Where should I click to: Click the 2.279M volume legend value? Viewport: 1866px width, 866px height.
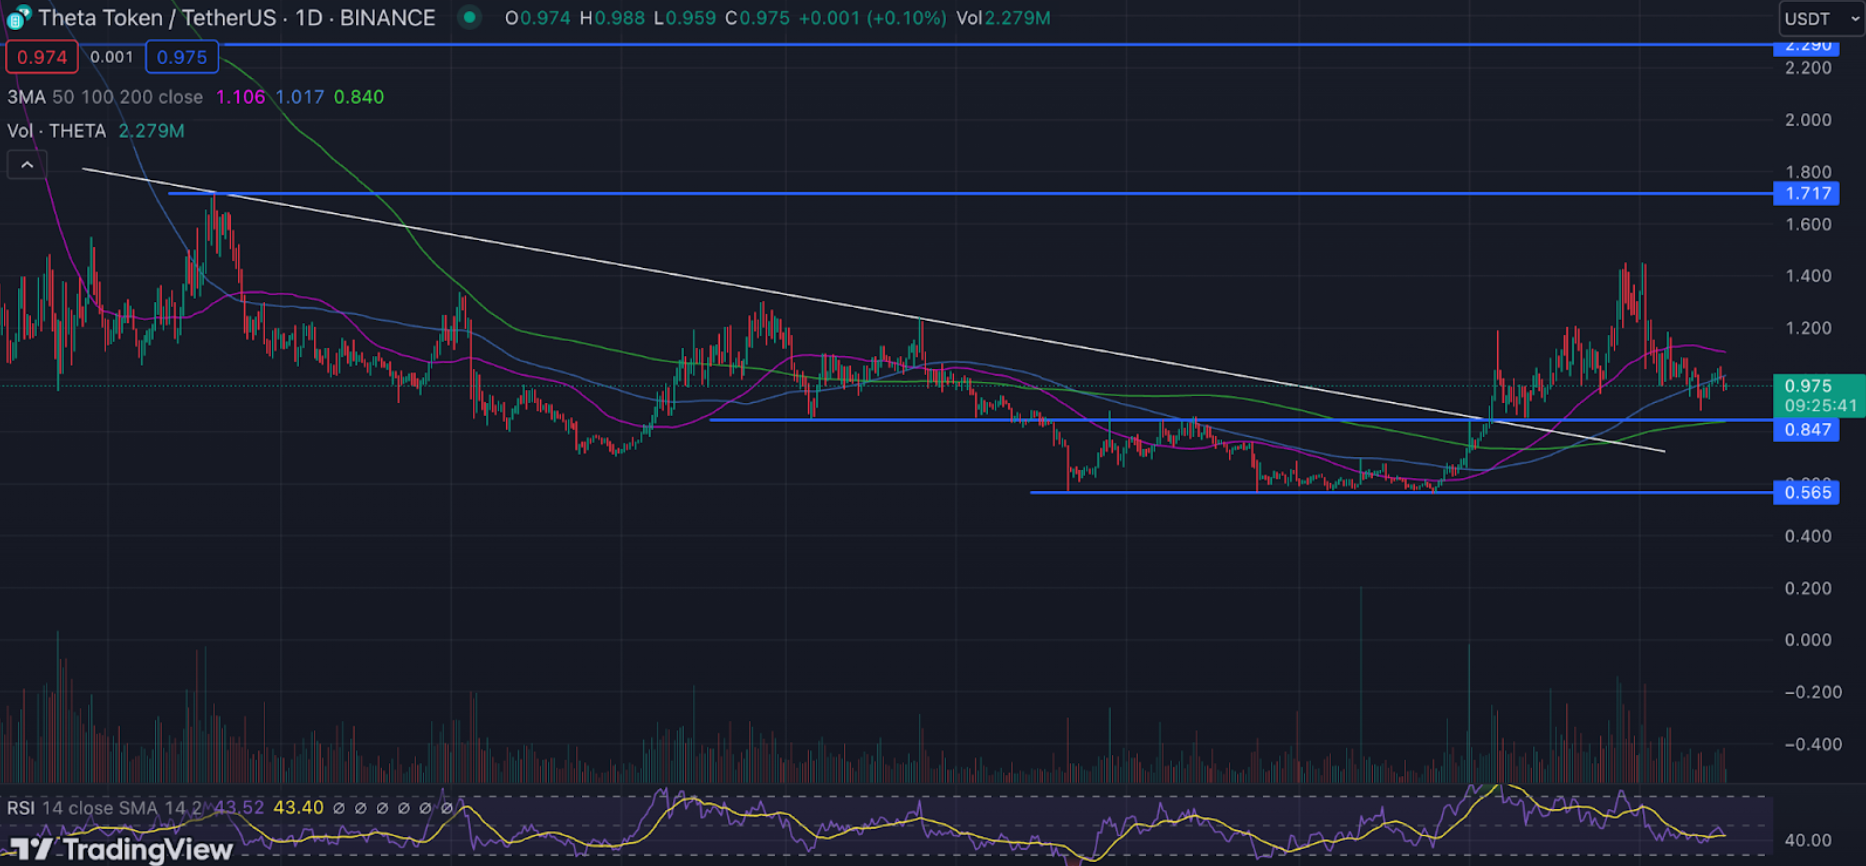[151, 131]
